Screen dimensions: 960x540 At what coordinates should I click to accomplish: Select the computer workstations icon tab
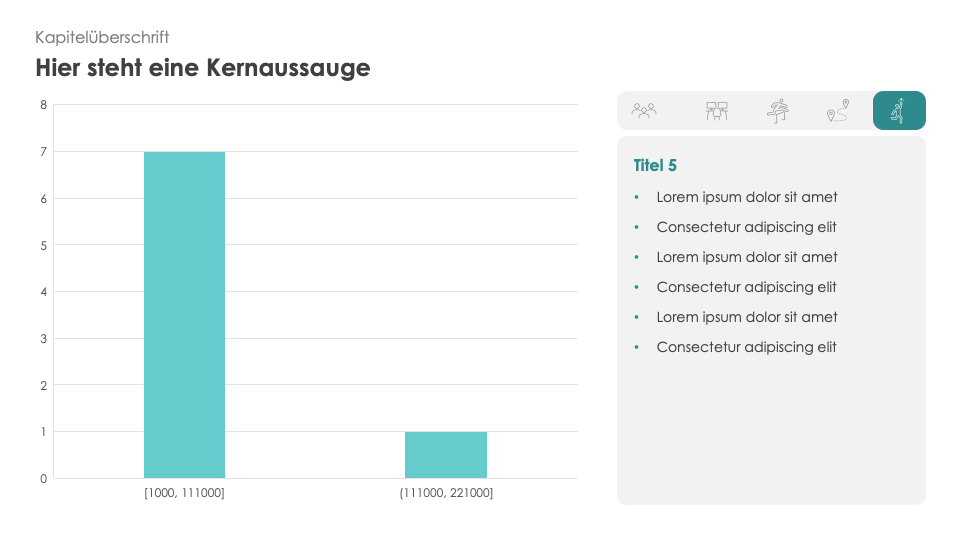[716, 111]
